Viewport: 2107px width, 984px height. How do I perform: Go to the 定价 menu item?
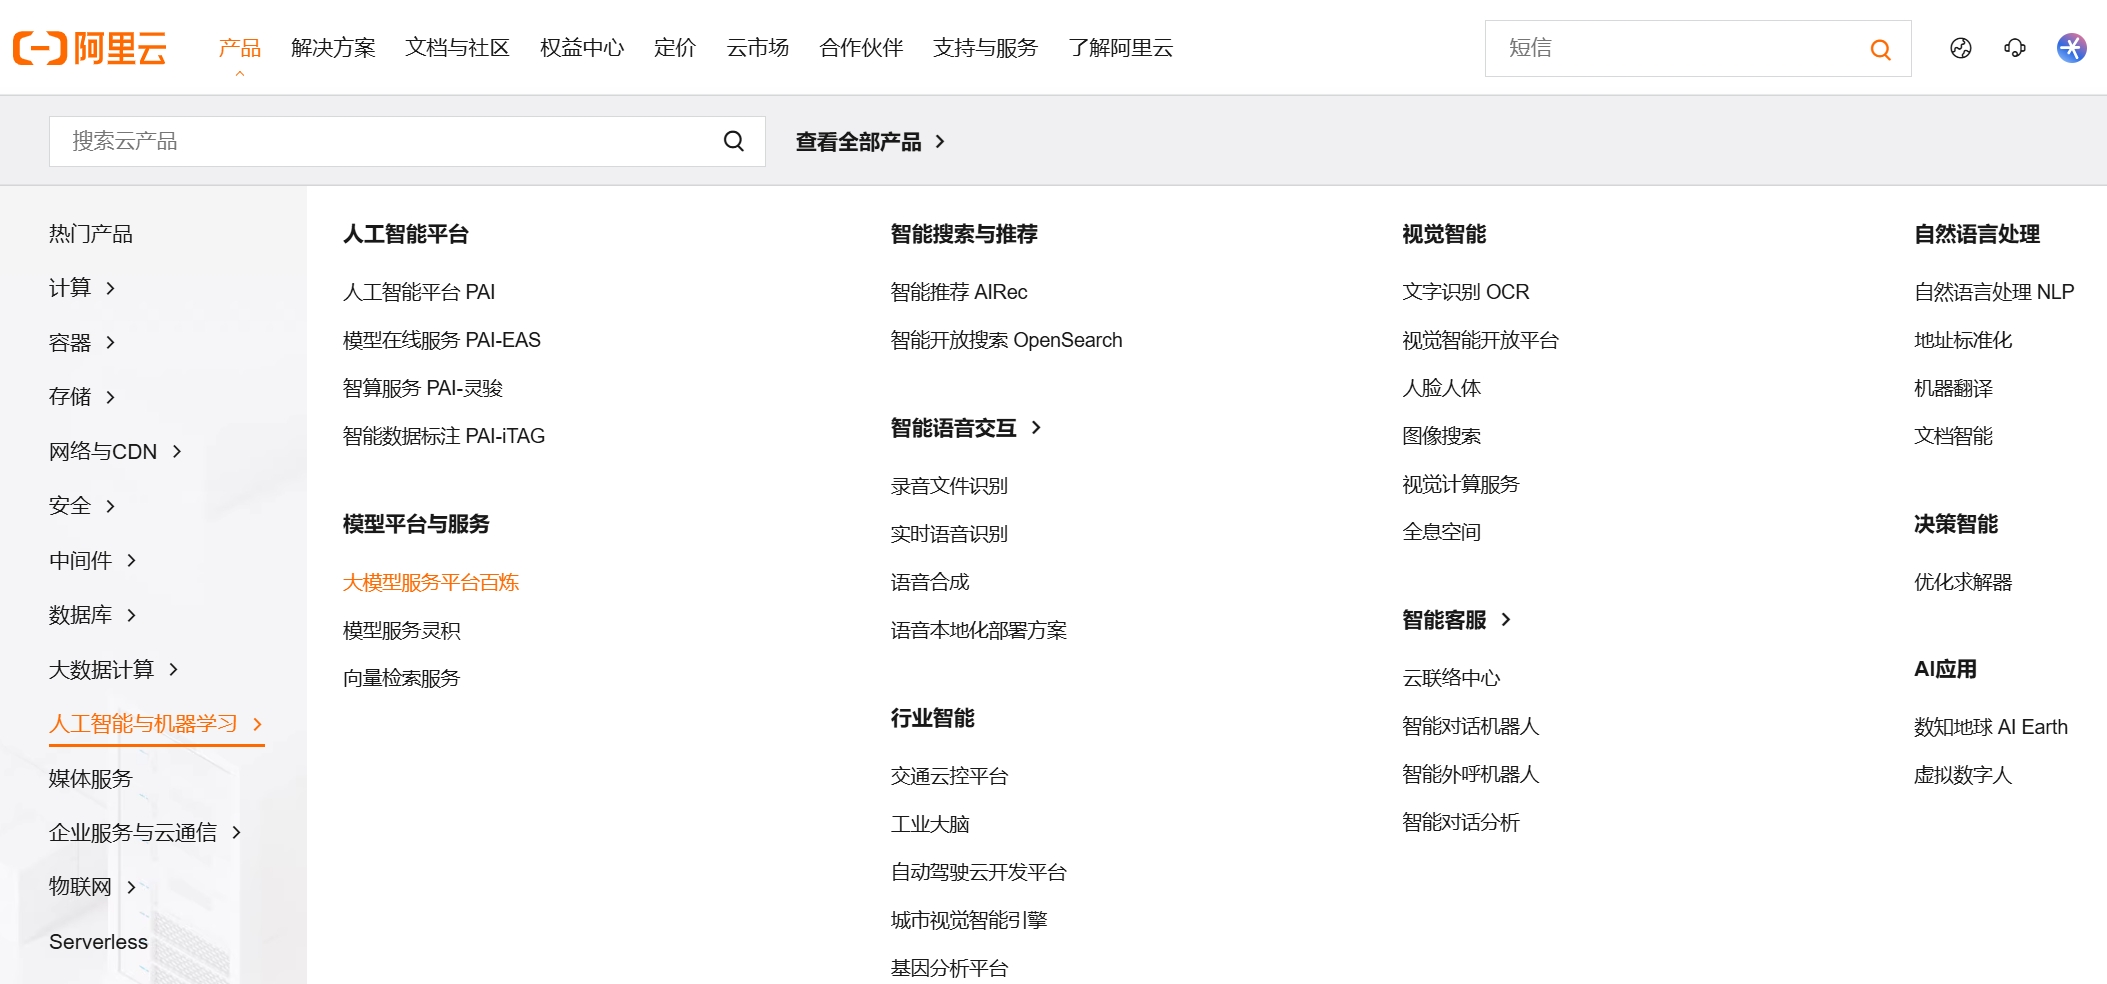point(675,48)
